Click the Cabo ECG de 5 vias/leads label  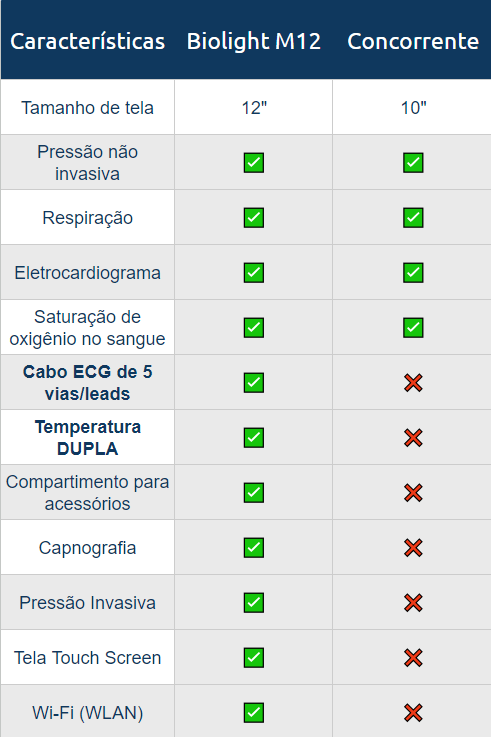(x=87, y=383)
